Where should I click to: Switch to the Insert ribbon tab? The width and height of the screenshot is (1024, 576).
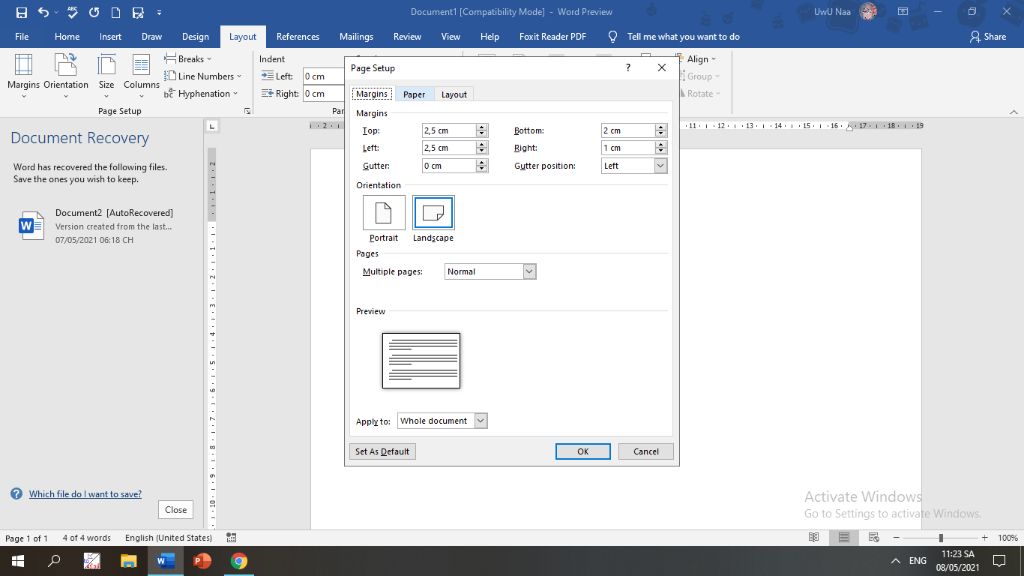coord(110,37)
